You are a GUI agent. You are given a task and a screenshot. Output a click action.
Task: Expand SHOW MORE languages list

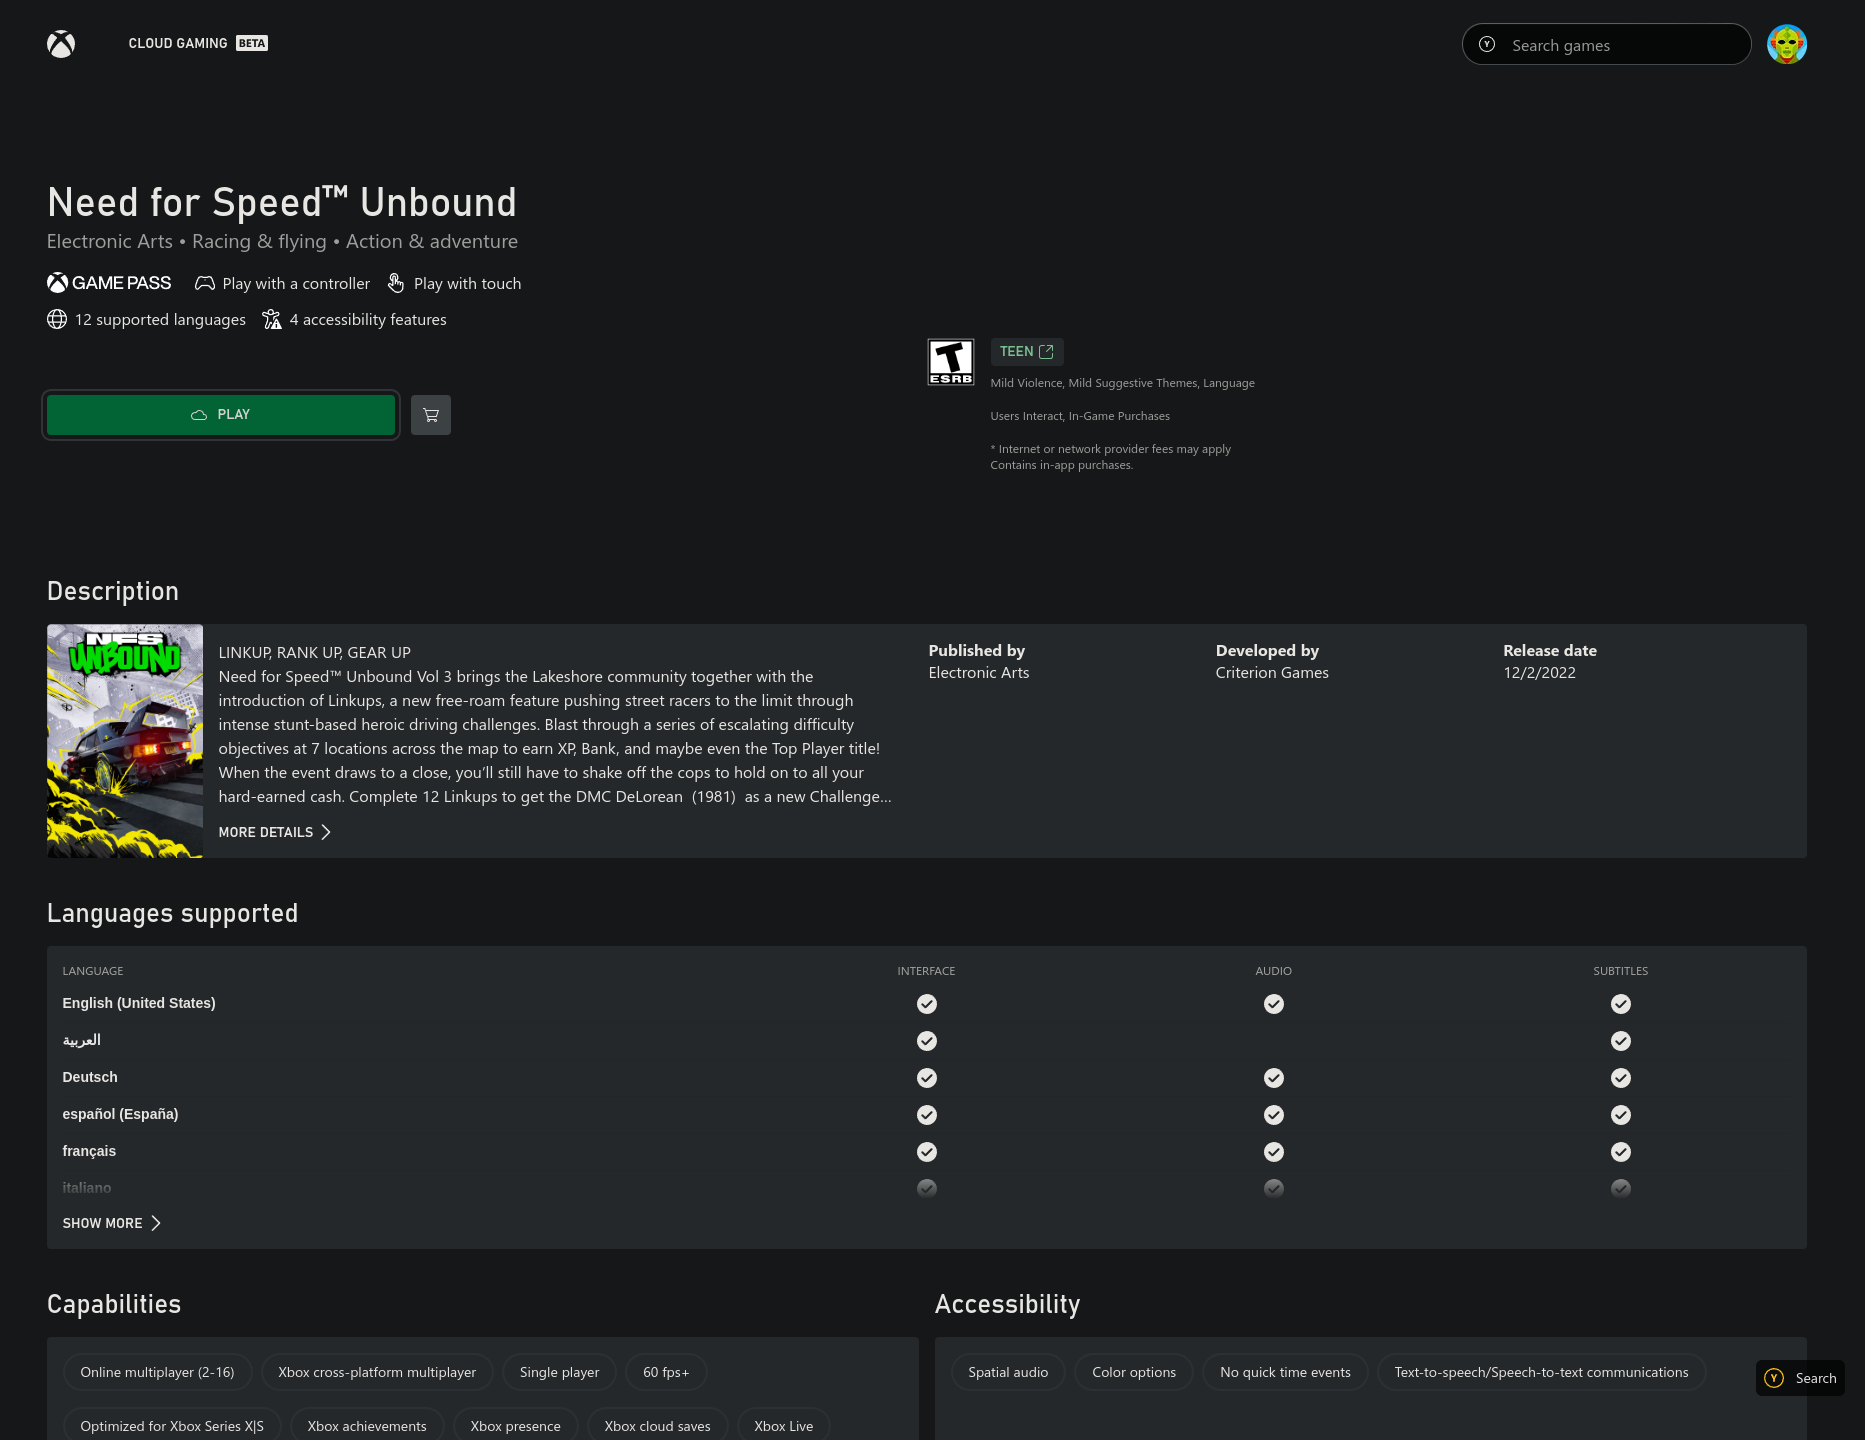112,1223
